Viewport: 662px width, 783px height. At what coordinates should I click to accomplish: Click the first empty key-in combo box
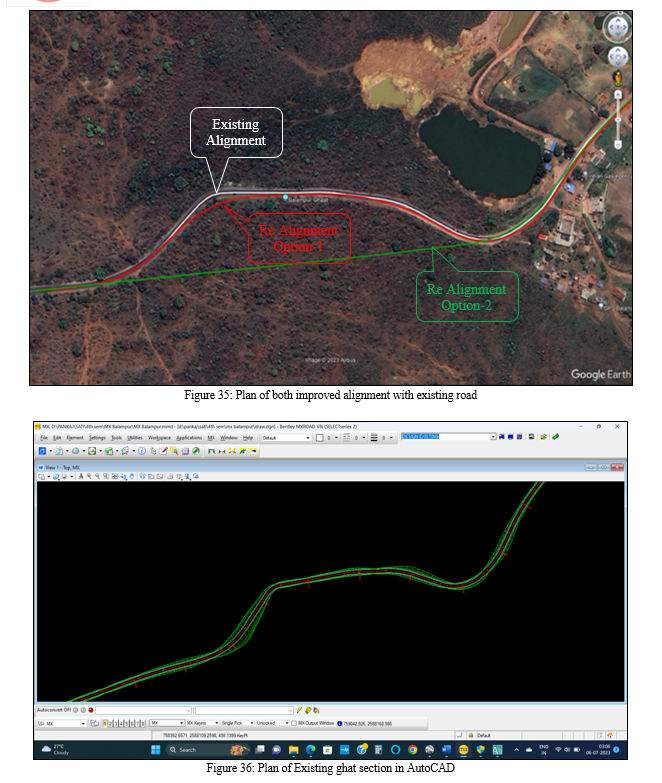click(x=143, y=711)
